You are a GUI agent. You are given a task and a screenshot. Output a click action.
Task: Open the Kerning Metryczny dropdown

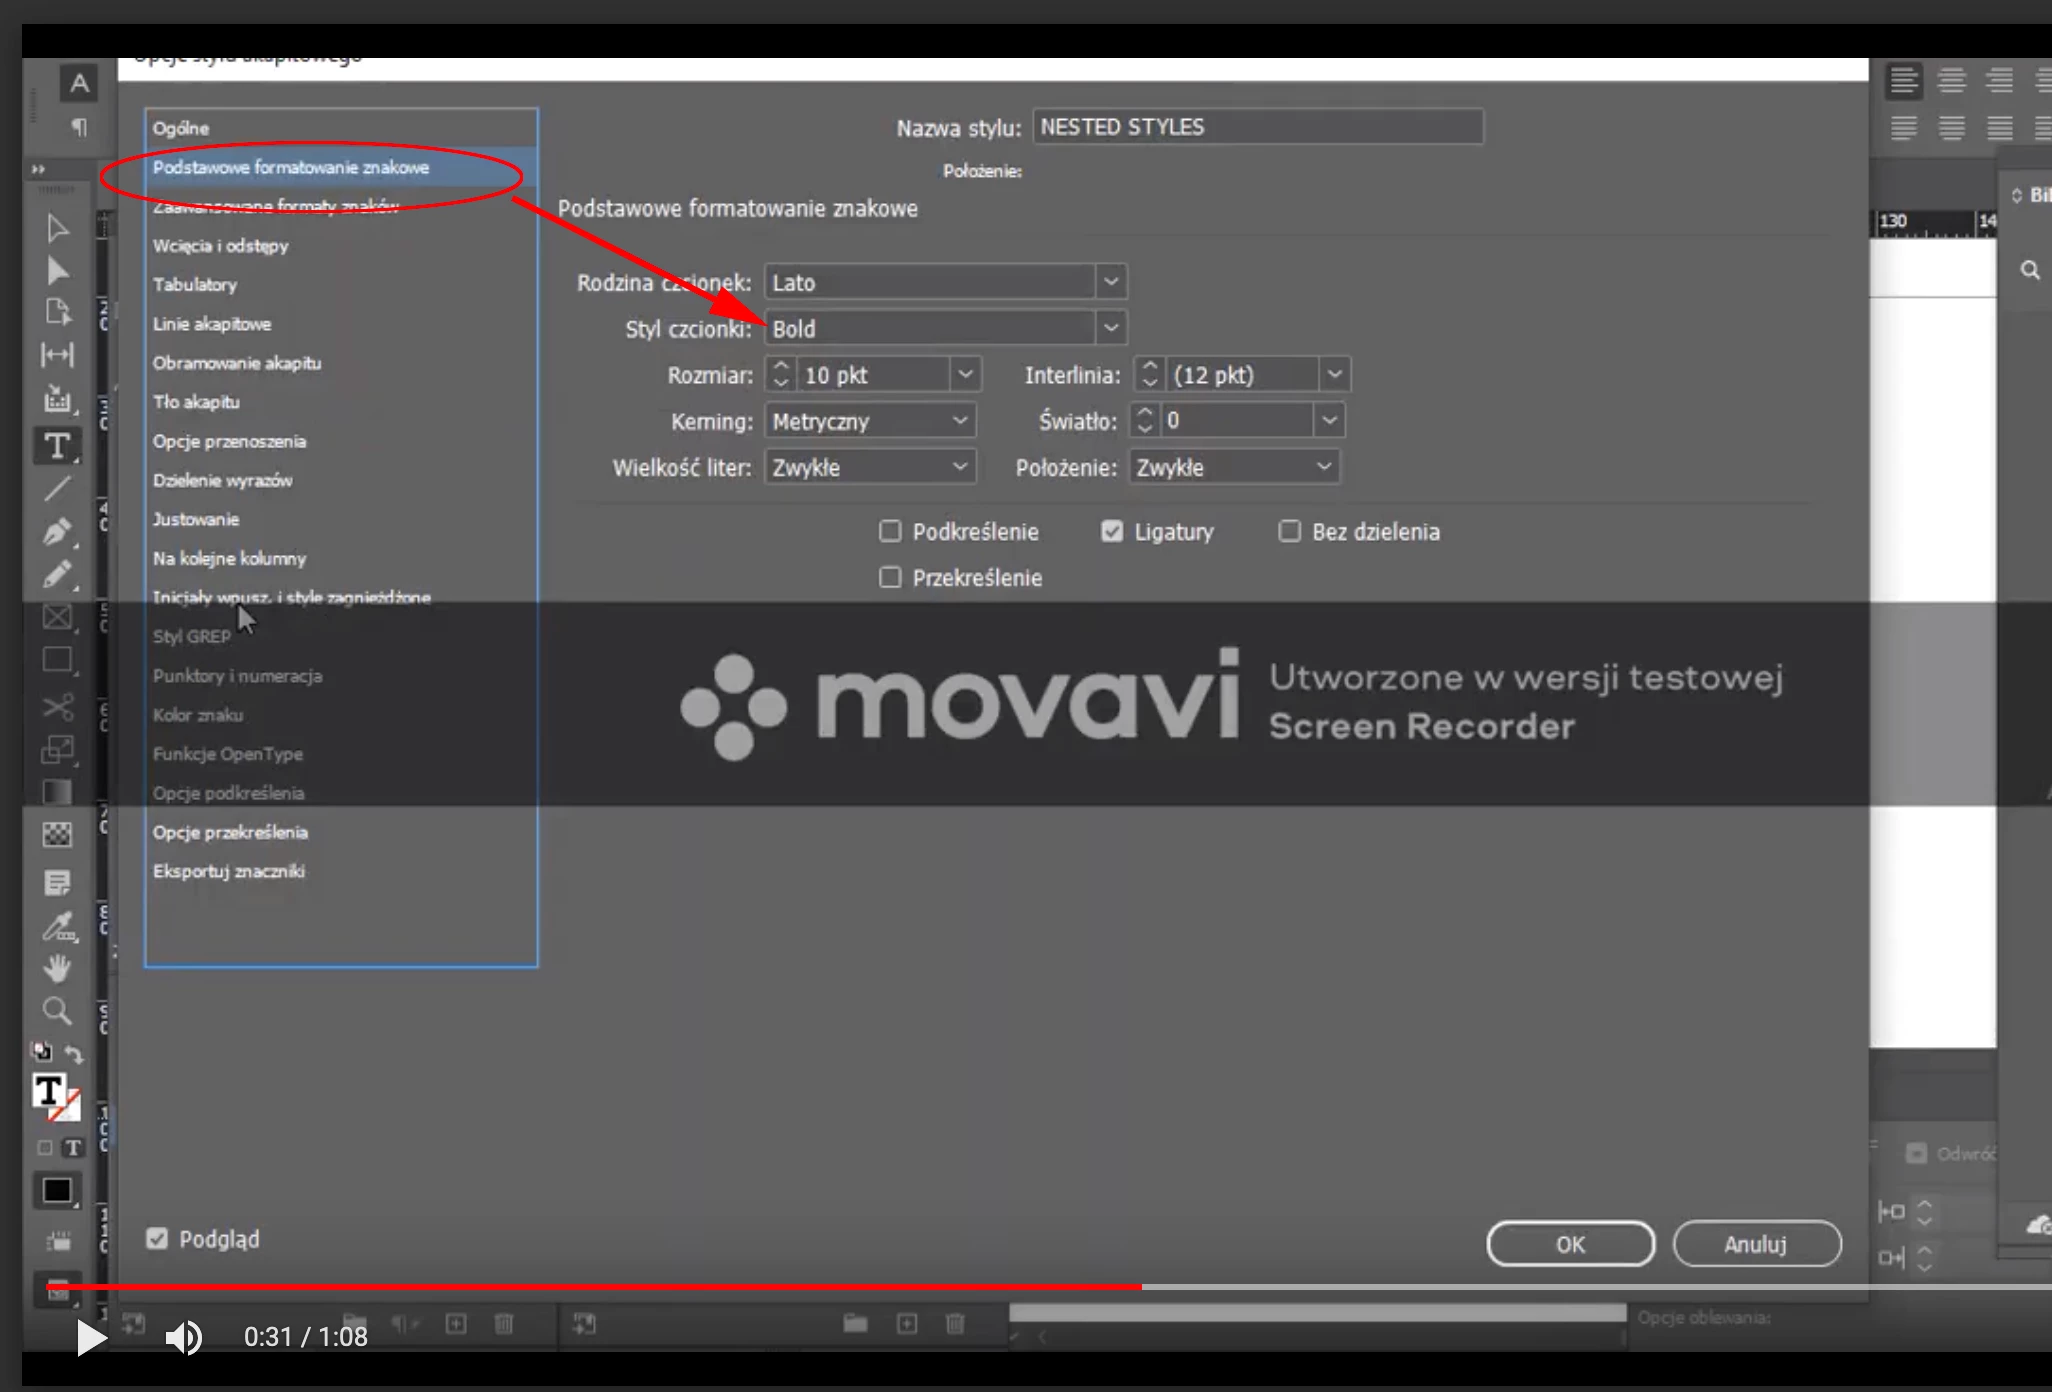click(x=959, y=421)
